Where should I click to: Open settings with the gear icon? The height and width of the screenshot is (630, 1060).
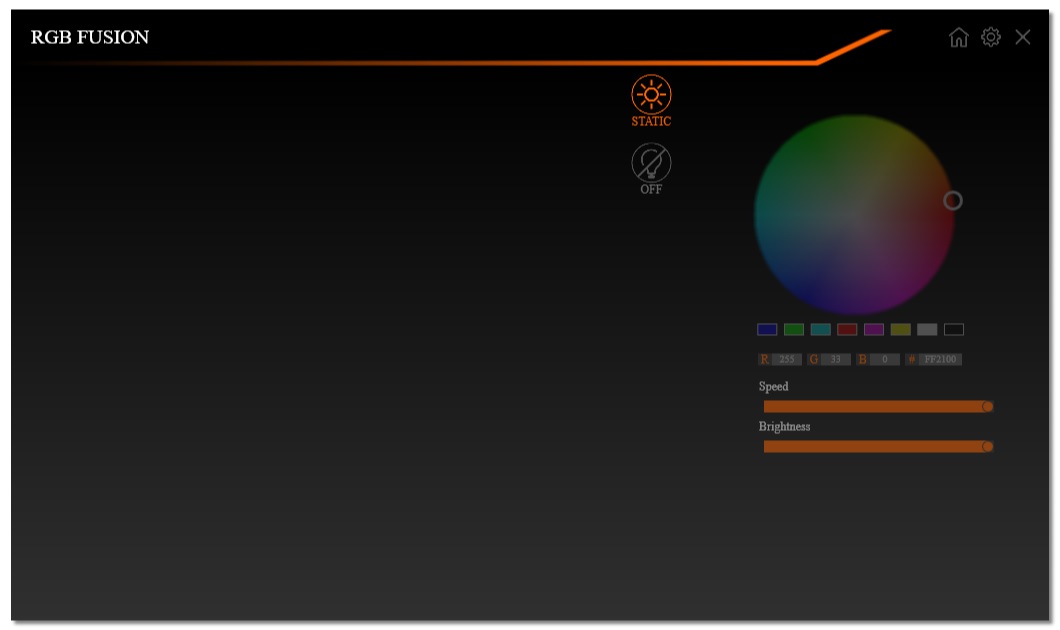(990, 37)
